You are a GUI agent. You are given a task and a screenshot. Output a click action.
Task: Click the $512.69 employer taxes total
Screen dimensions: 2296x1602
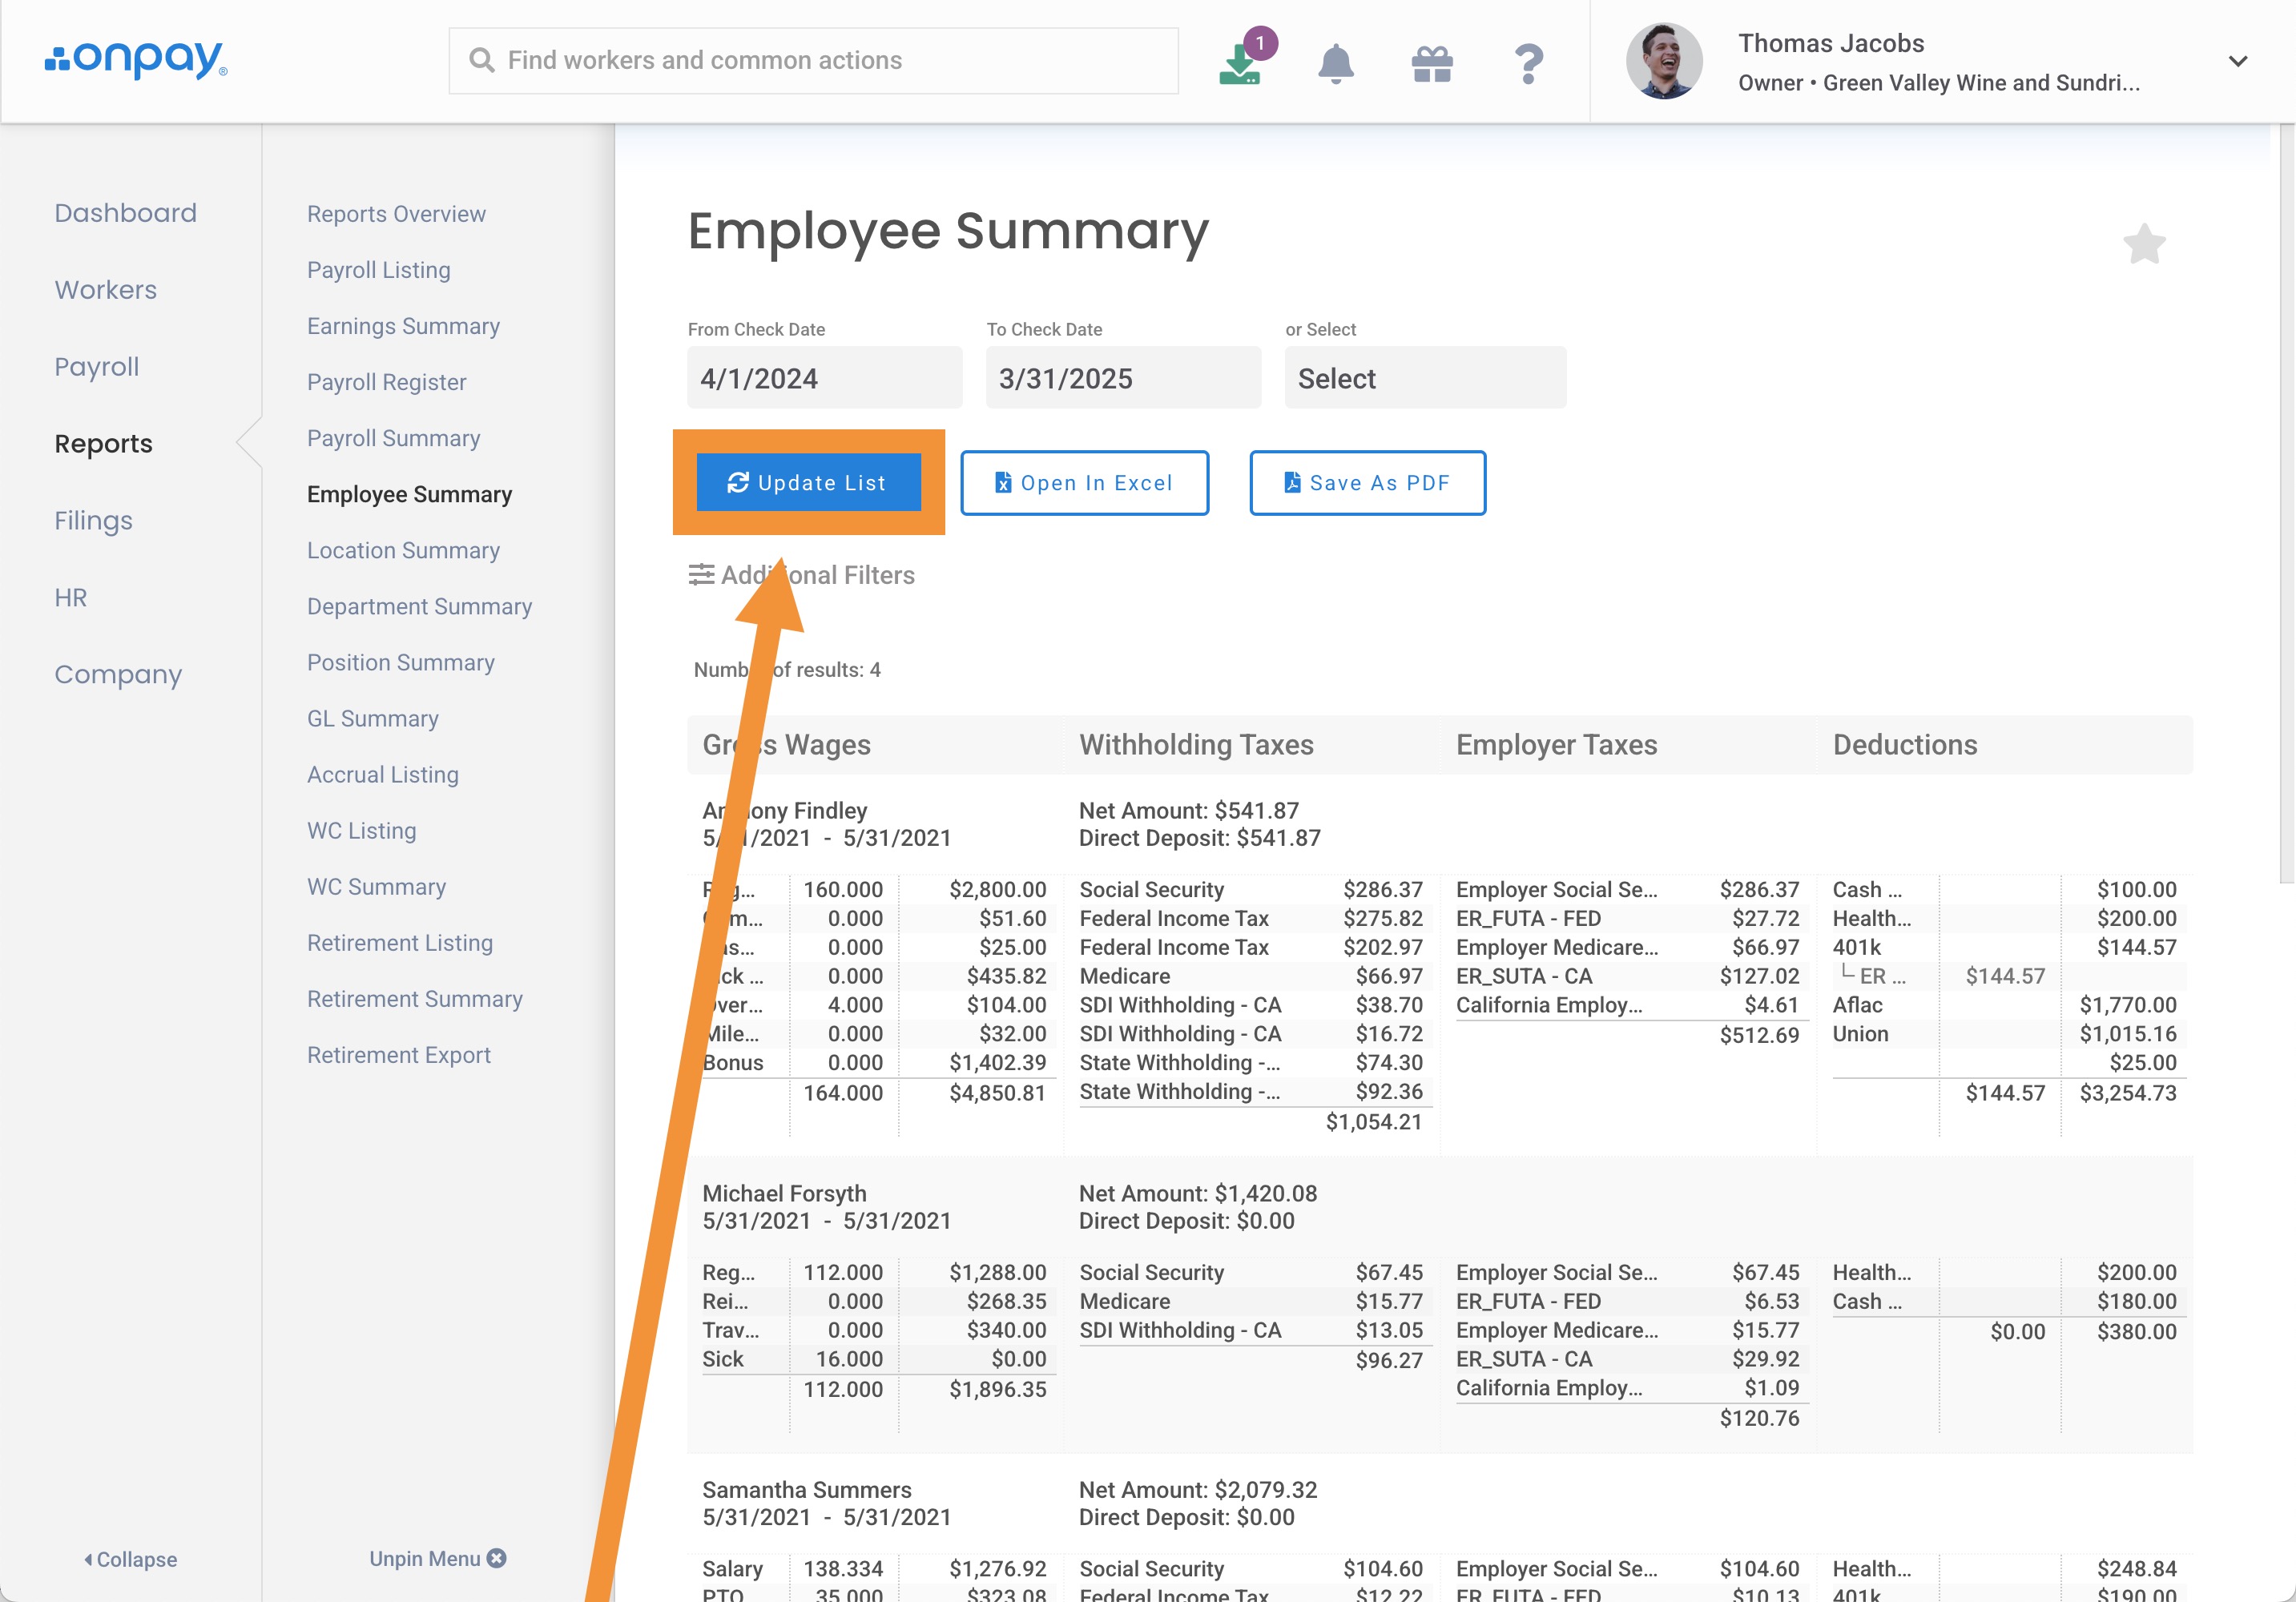[x=1759, y=1035]
